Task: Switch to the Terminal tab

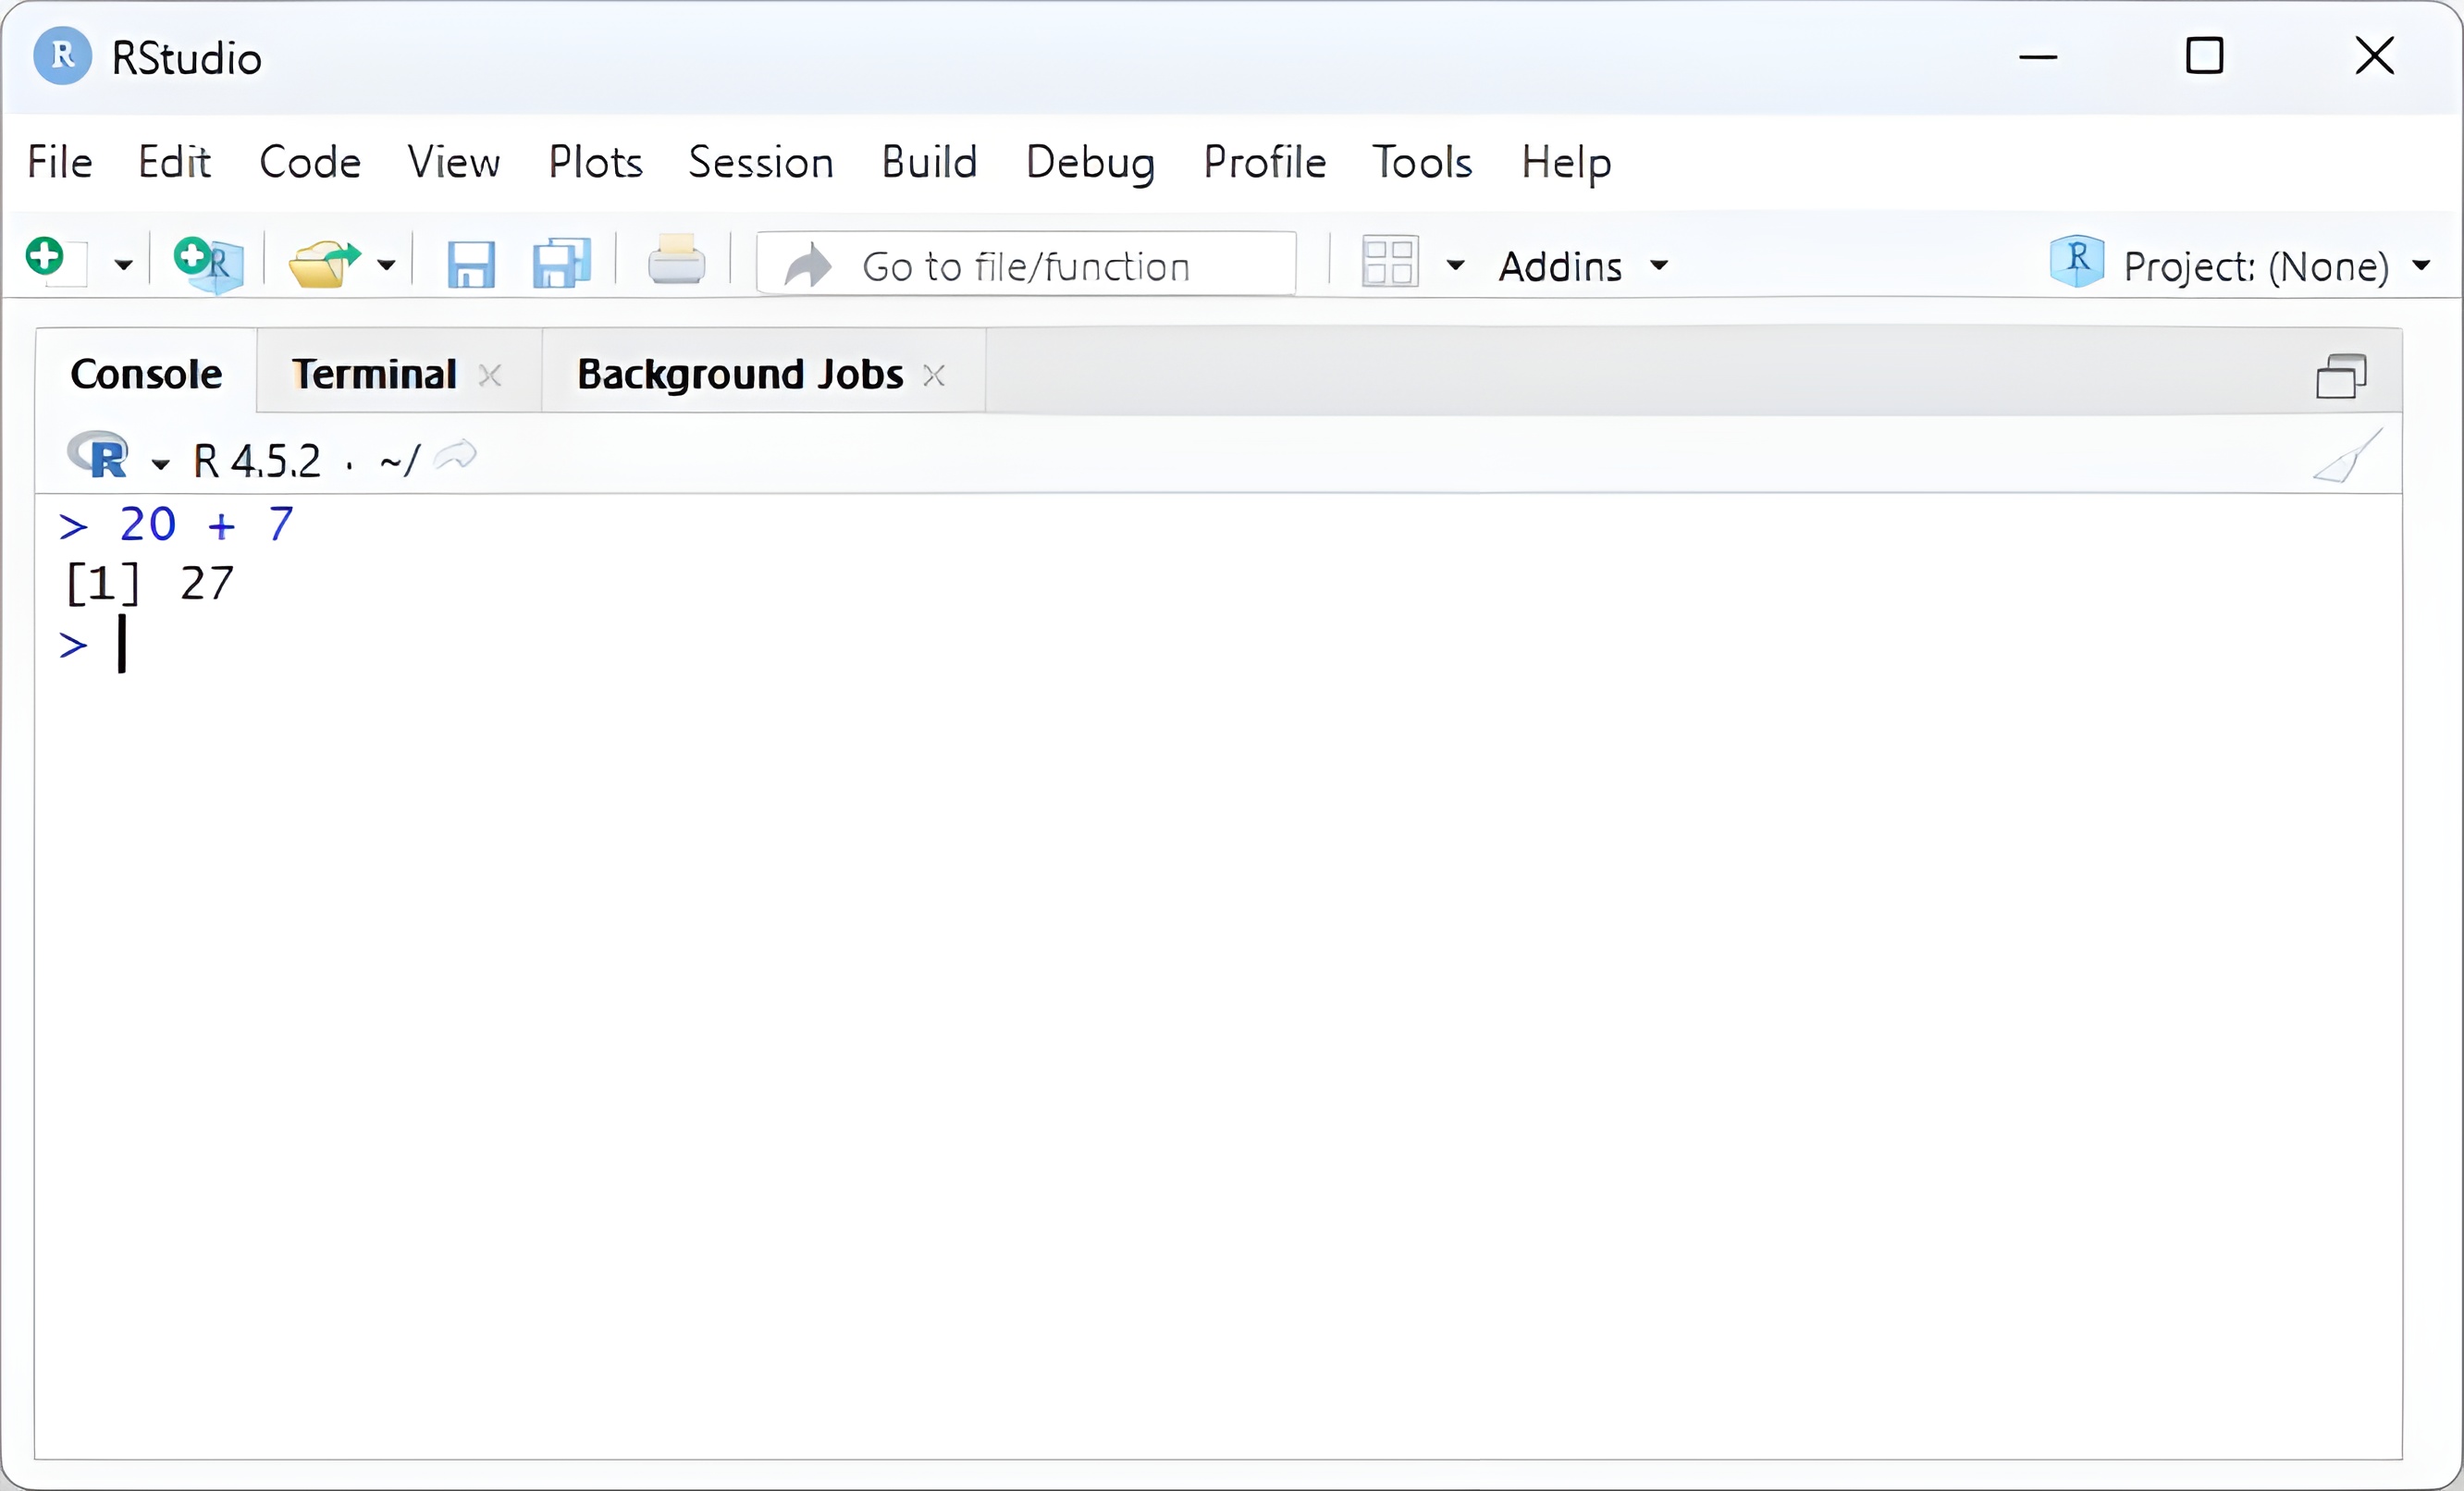Action: pos(374,374)
